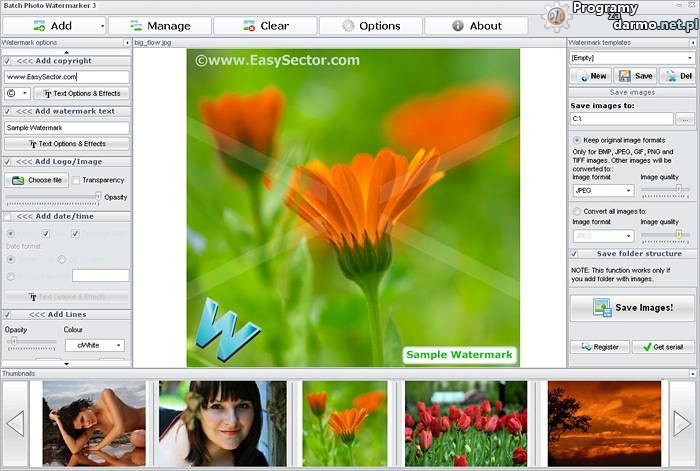Viewport: 700px width, 471px height.
Task: Click the Get serial! button
Action: [663, 347]
